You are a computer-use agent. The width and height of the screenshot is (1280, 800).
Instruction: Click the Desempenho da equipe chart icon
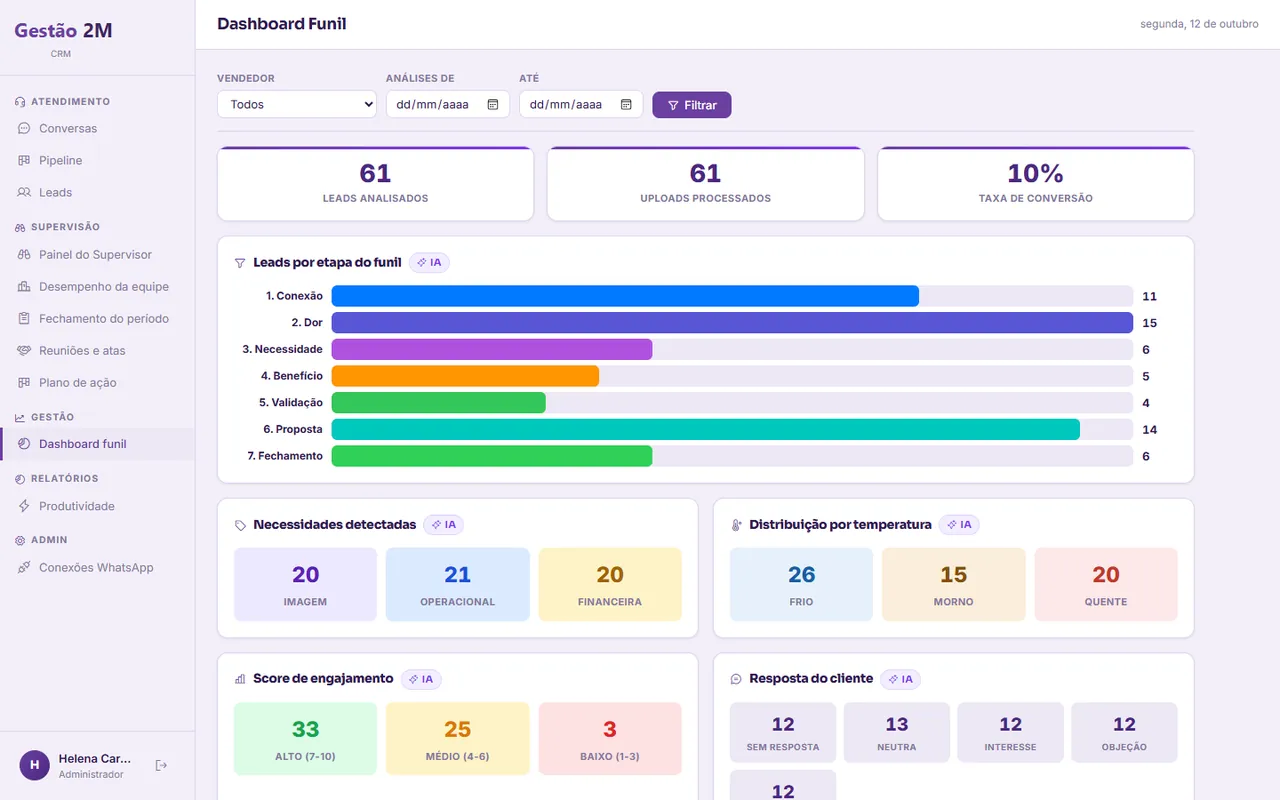click(x=24, y=286)
